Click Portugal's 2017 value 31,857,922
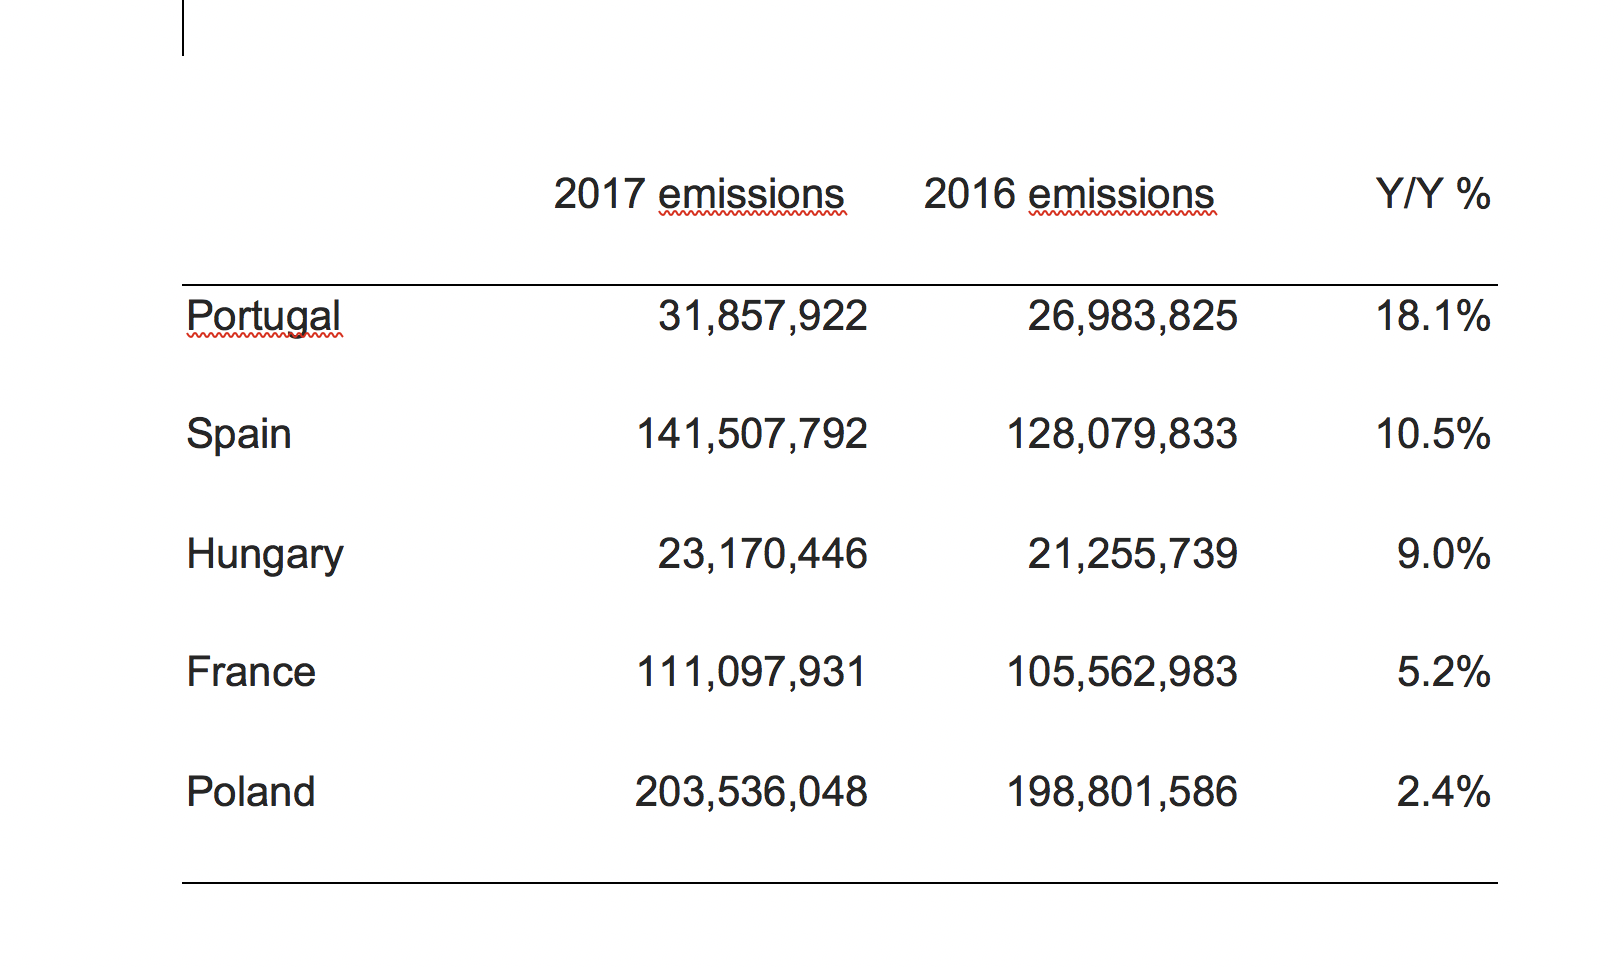Viewport: 1624px width, 968px height. coord(763,316)
